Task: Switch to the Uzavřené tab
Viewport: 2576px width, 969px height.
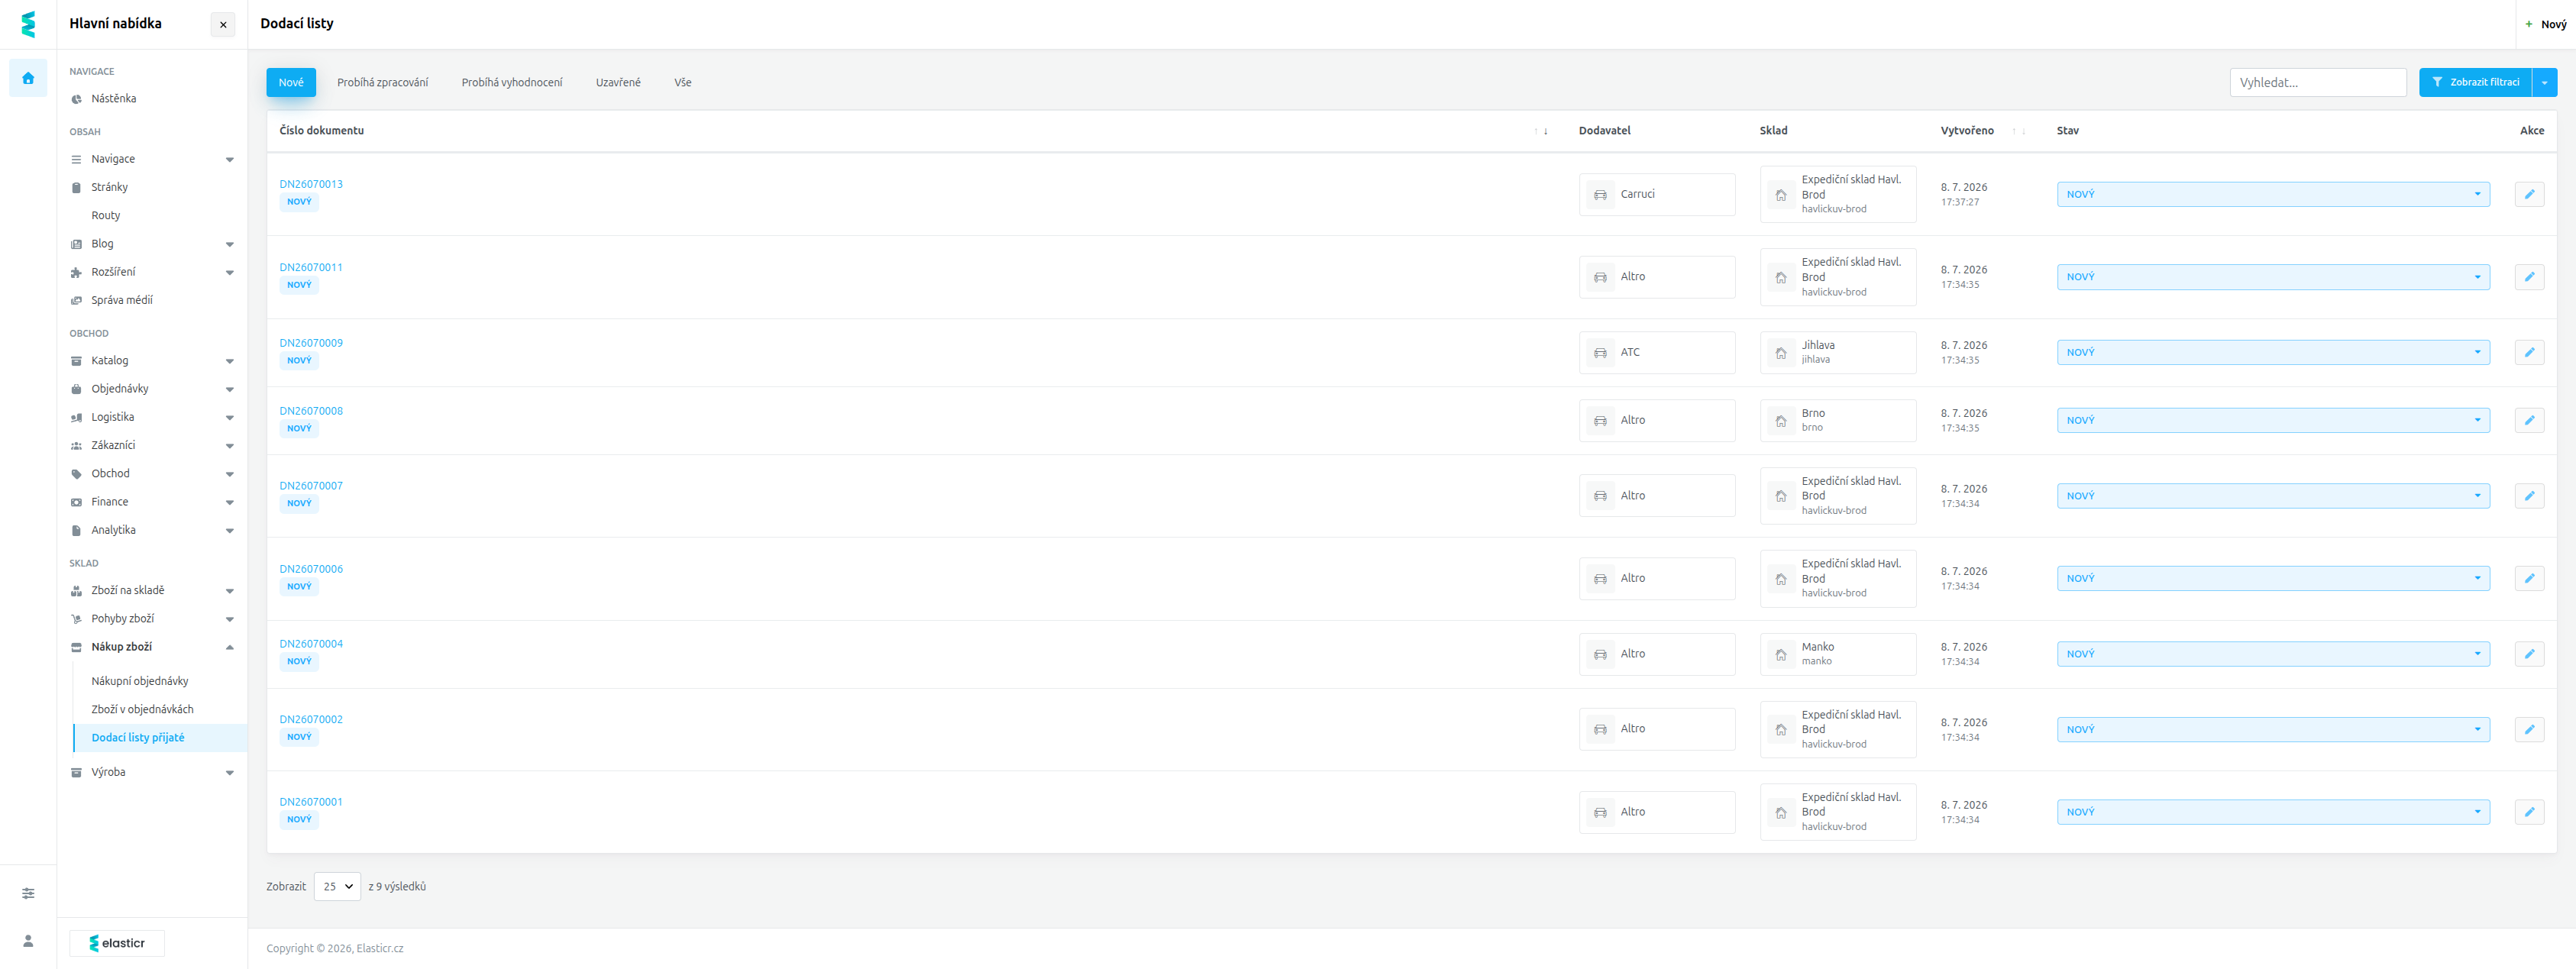Action: 618,82
